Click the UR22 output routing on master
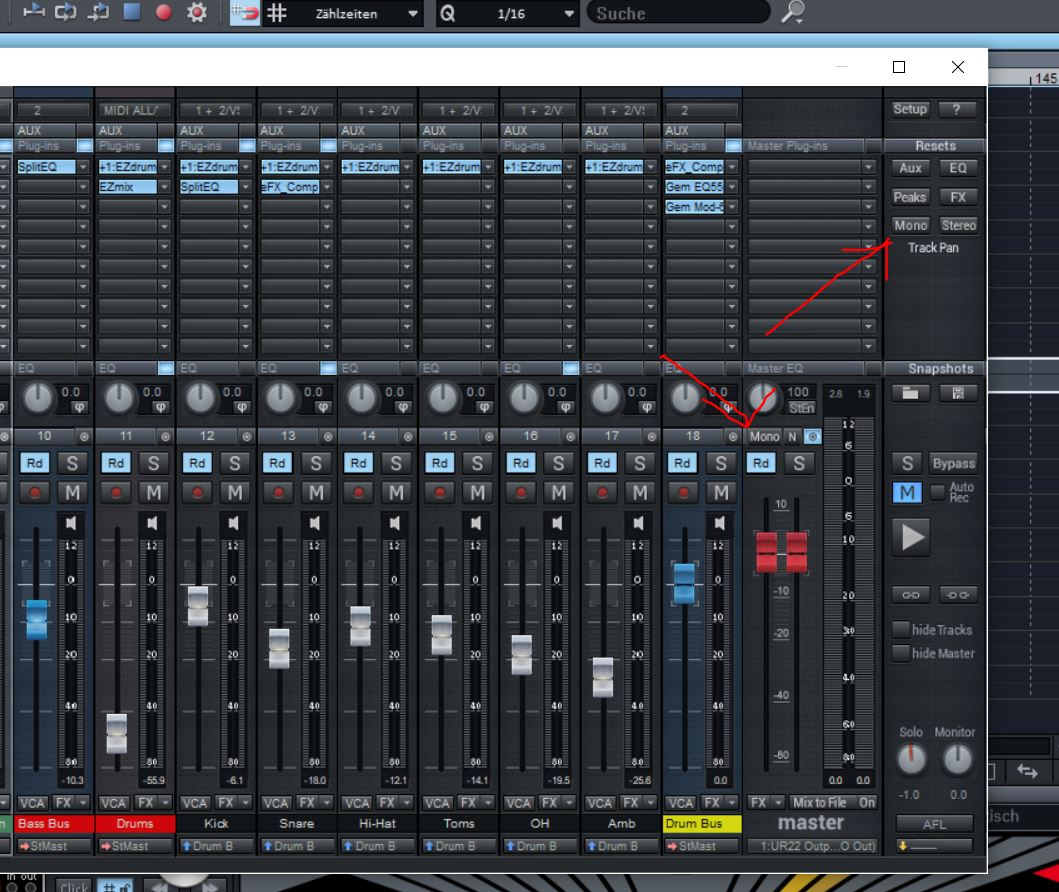 tap(811, 845)
